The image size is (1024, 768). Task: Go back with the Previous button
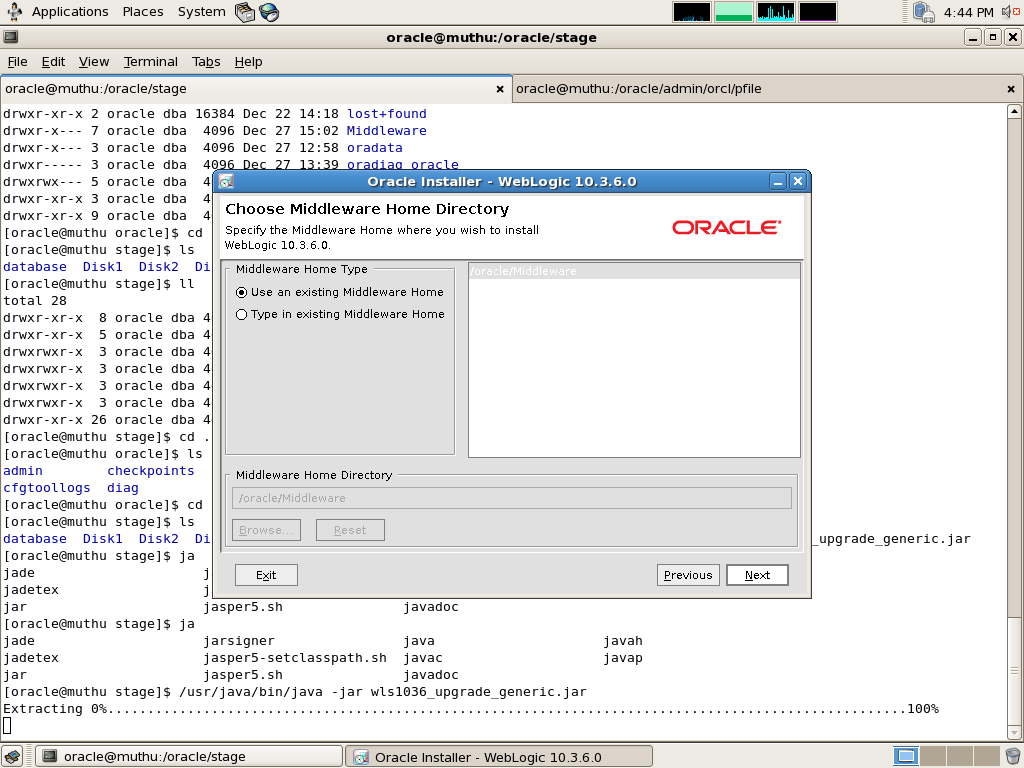688,575
